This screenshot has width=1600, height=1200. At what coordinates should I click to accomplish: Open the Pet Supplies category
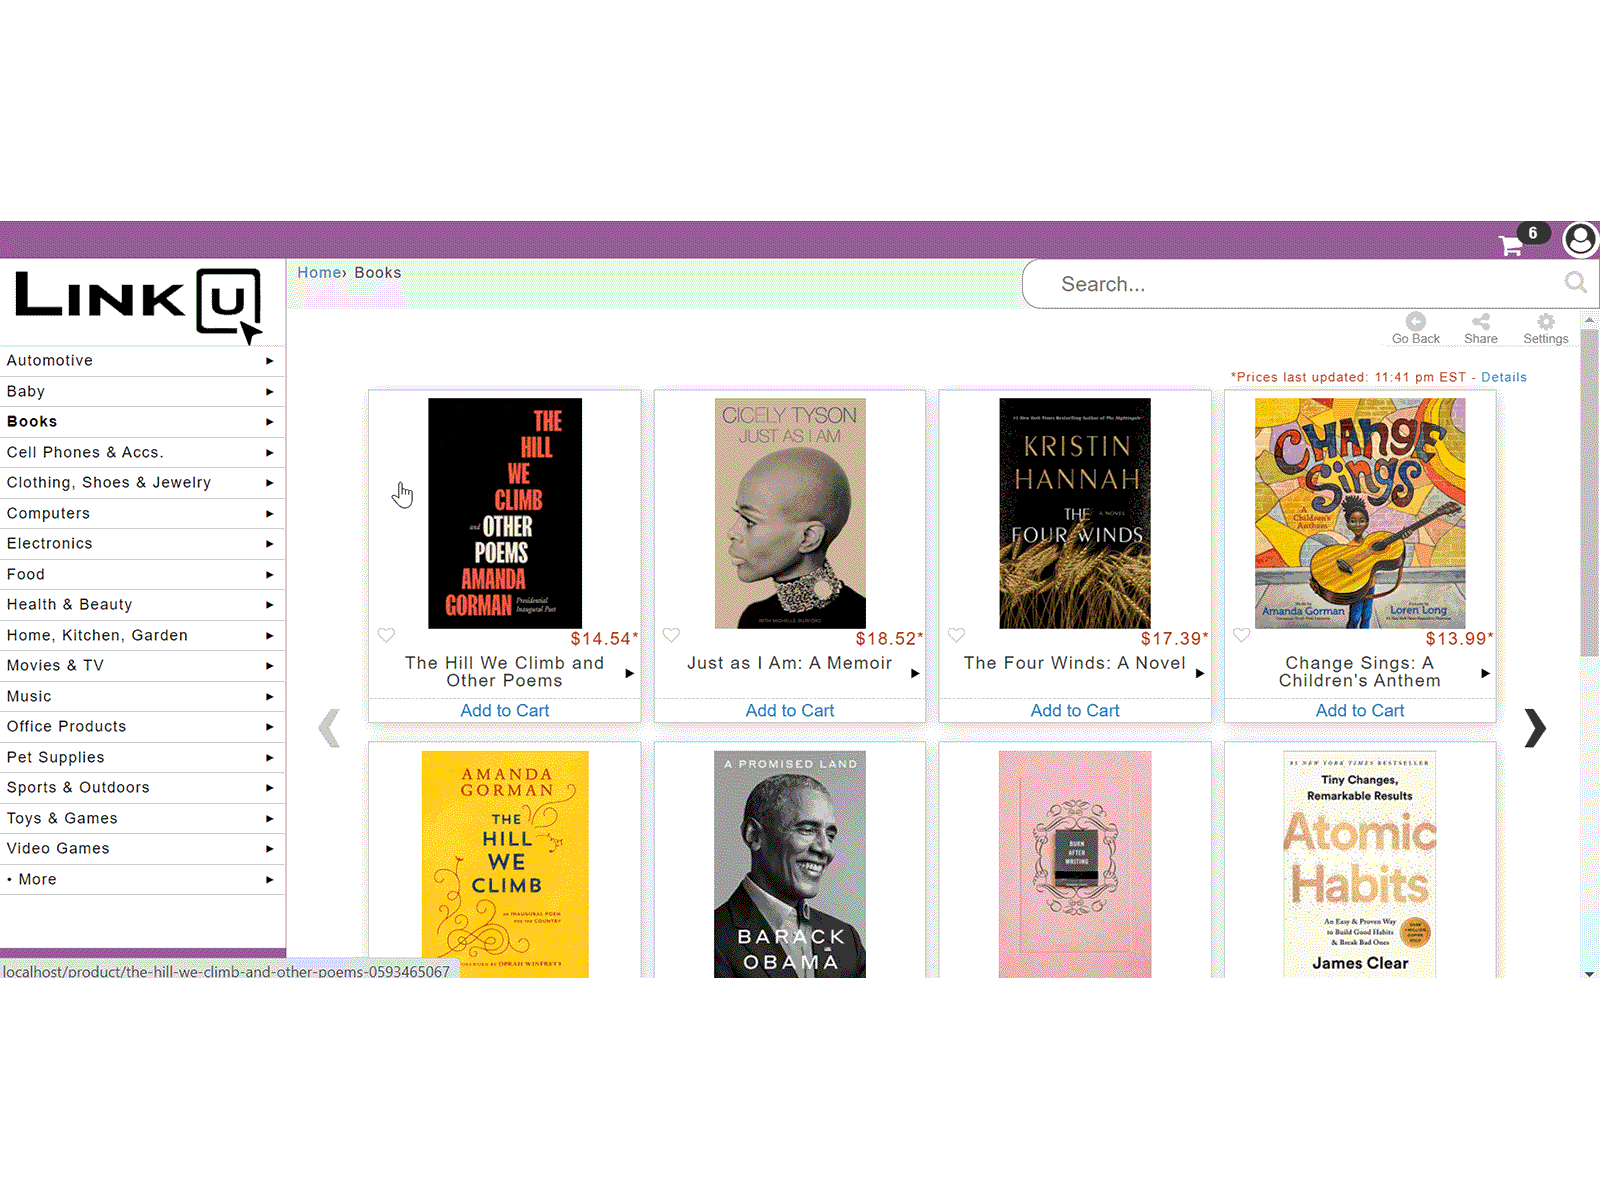point(142,757)
